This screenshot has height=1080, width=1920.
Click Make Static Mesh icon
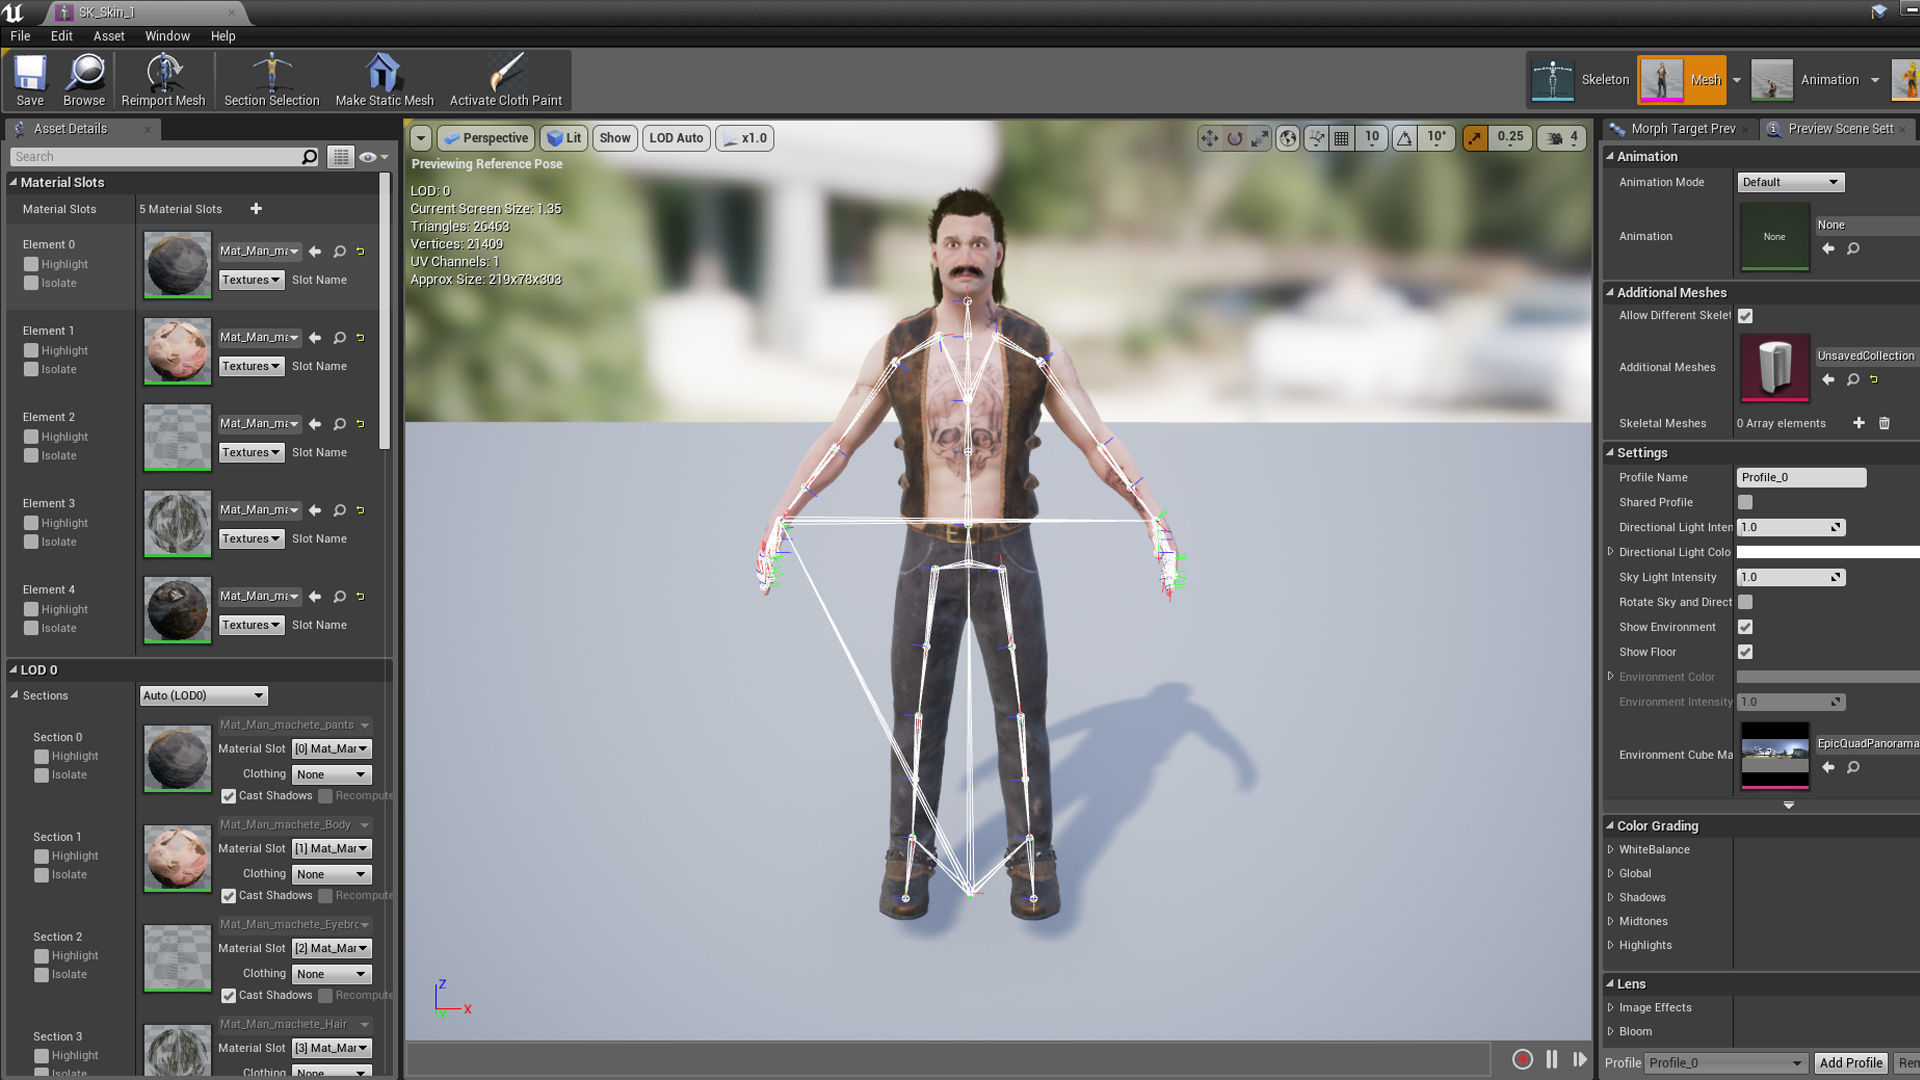coord(384,80)
